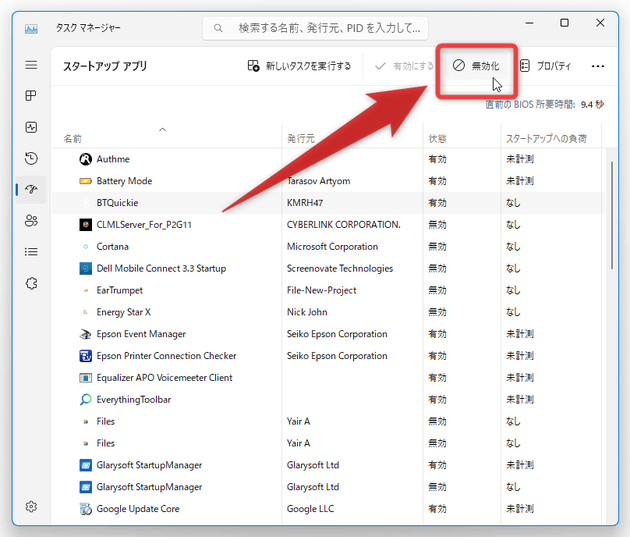Maximize the Task Manager window
Screen dimensions: 630x537
click(564, 23)
